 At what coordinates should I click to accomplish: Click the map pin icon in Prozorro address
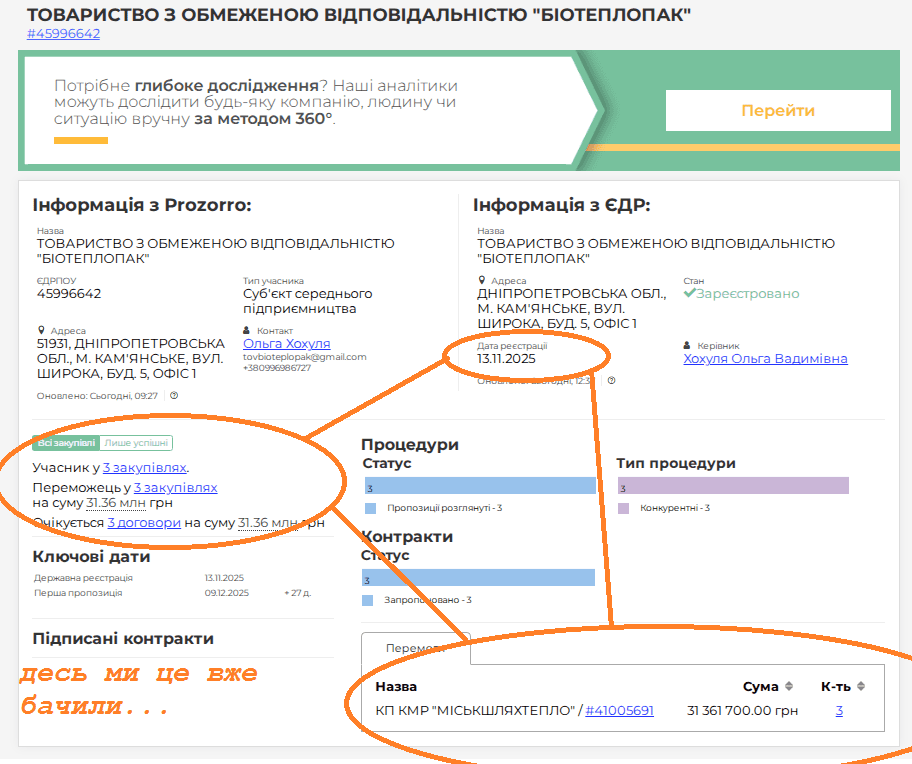41,330
